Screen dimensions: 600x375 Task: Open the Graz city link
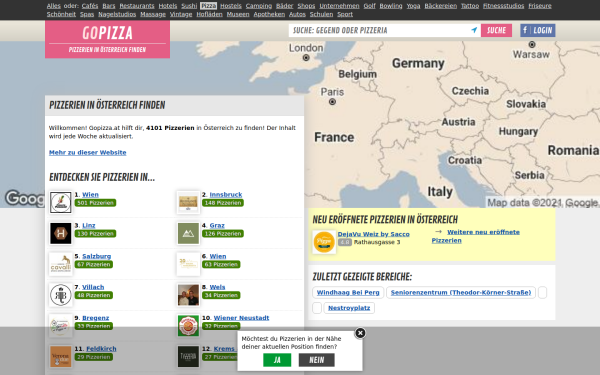tap(217, 226)
